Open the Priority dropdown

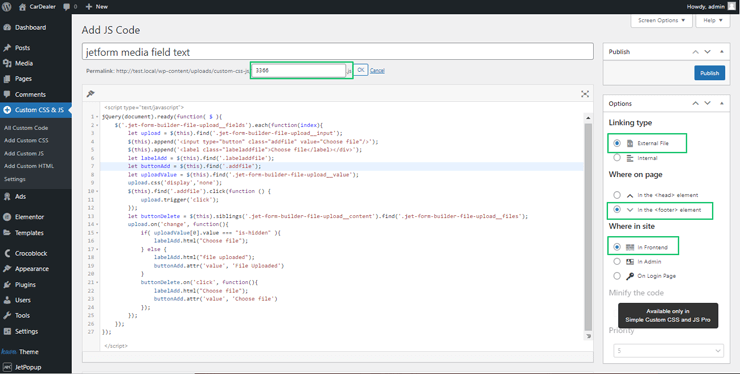[668, 351]
